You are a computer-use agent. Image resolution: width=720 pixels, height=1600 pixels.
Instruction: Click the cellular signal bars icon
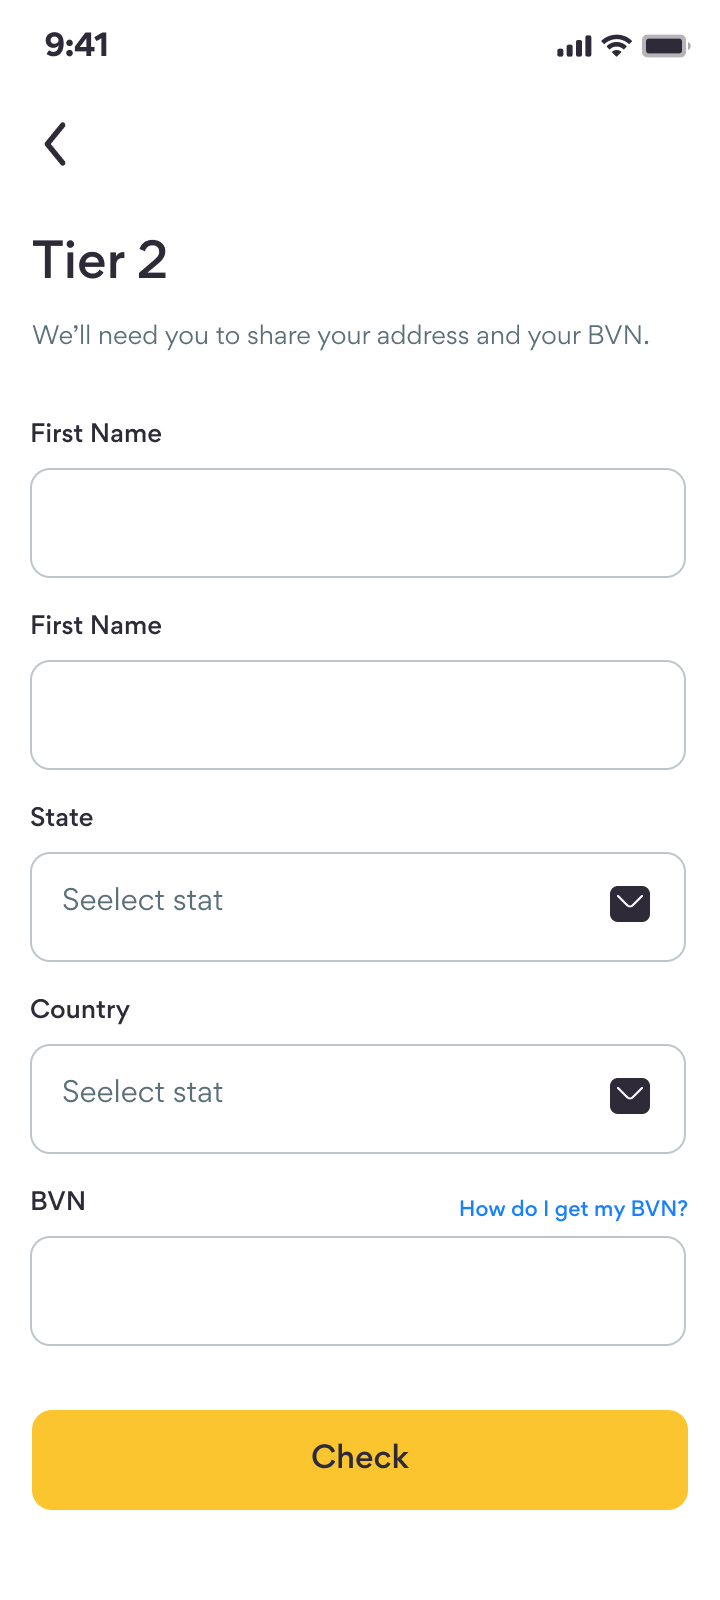pyautogui.click(x=574, y=46)
